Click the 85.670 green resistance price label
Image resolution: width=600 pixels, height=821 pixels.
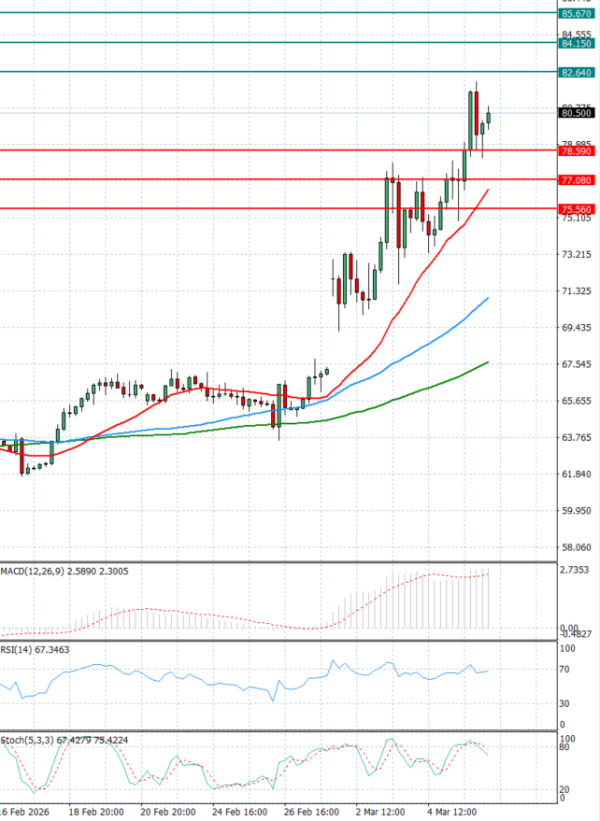point(578,14)
